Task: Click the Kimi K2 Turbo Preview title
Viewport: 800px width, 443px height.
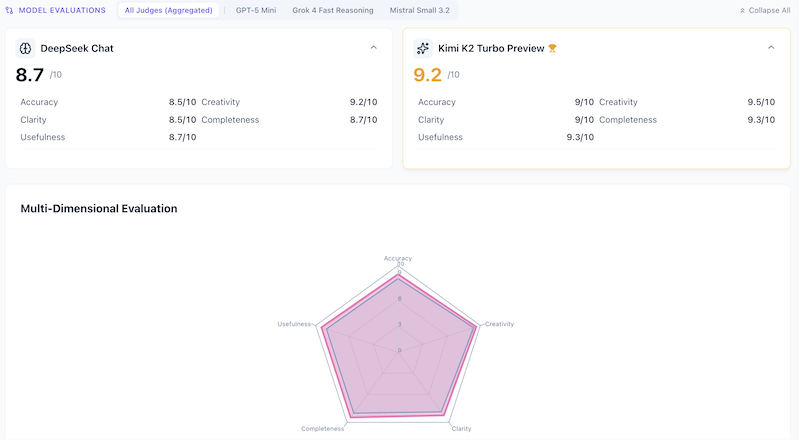Action: click(x=491, y=48)
